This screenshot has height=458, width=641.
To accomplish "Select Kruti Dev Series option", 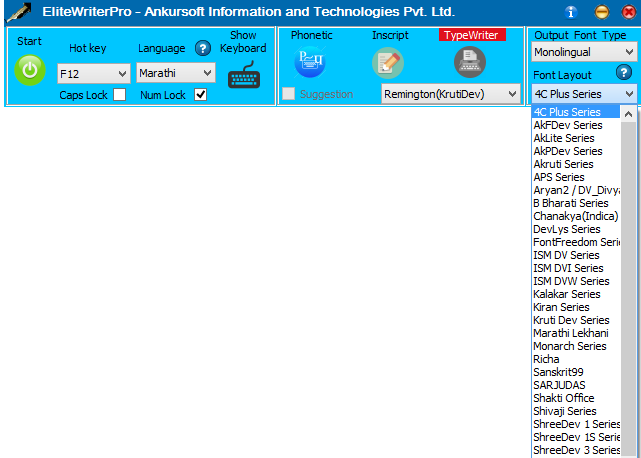I will click(576, 320).
